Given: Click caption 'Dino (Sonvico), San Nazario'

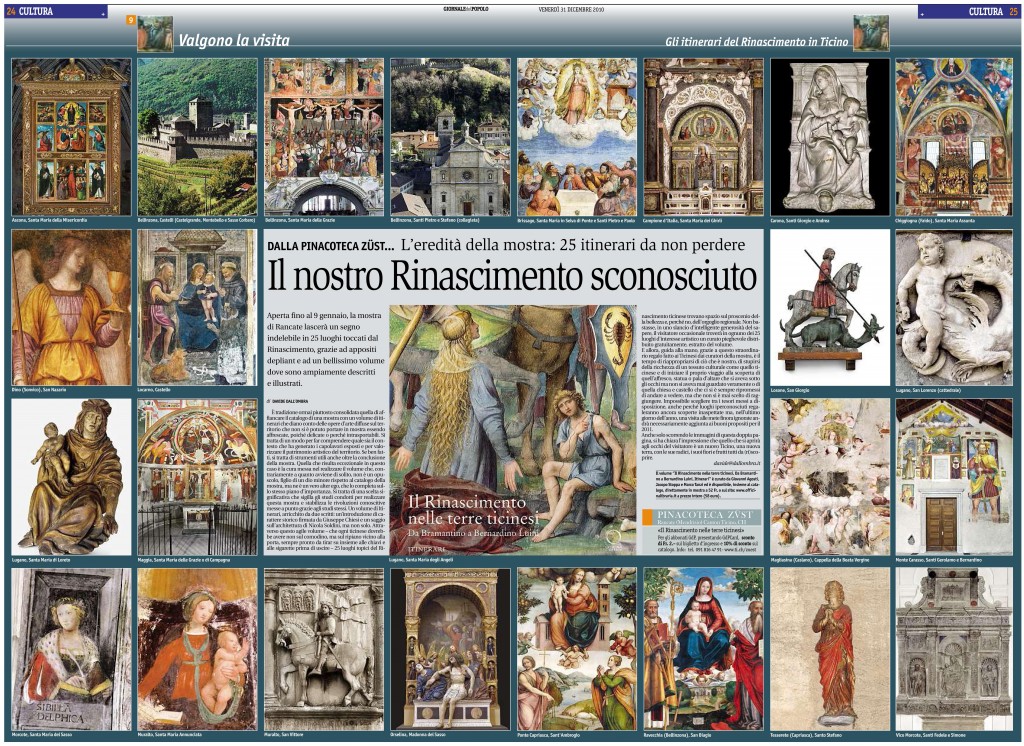Looking at the screenshot, I should [x=39, y=390].
